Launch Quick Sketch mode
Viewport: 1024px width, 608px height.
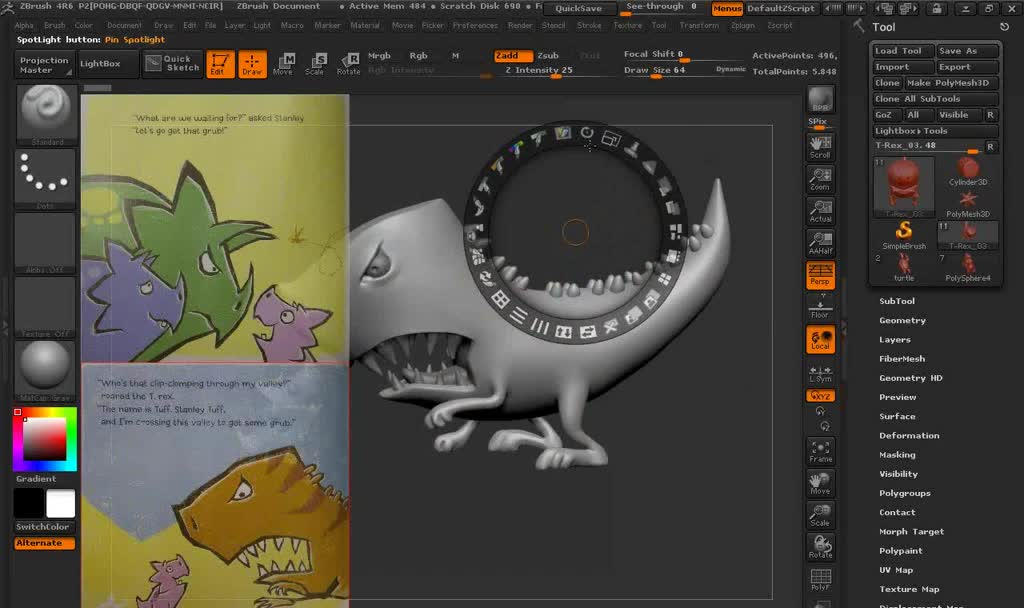[172, 63]
